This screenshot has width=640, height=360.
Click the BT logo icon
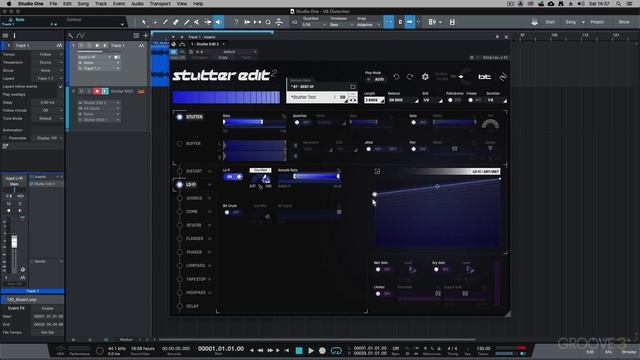(484, 77)
